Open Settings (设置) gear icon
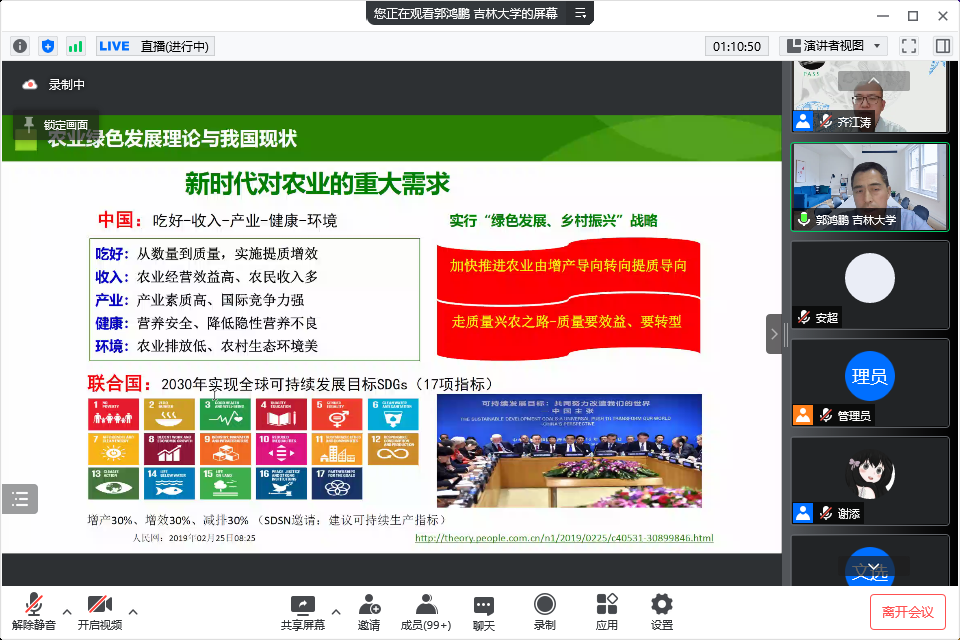Viewport: 960px width, 640px height. 662,611
